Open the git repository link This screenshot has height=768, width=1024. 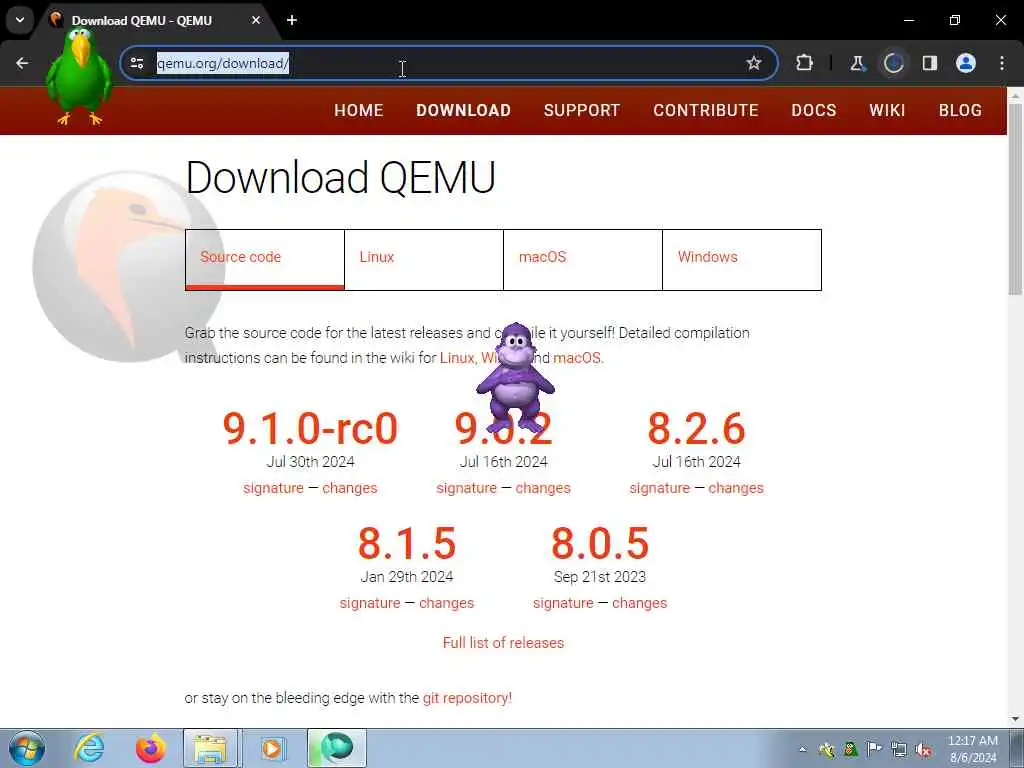(468, 698)
